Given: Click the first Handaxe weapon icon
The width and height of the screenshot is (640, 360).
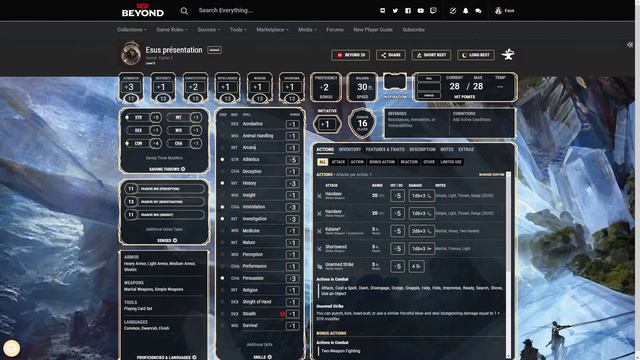Looking at the screenshot, I should pos(320,196).
